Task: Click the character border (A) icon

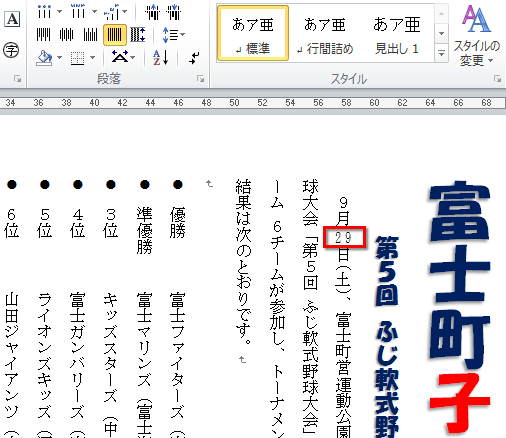Action: pos(12,19)
